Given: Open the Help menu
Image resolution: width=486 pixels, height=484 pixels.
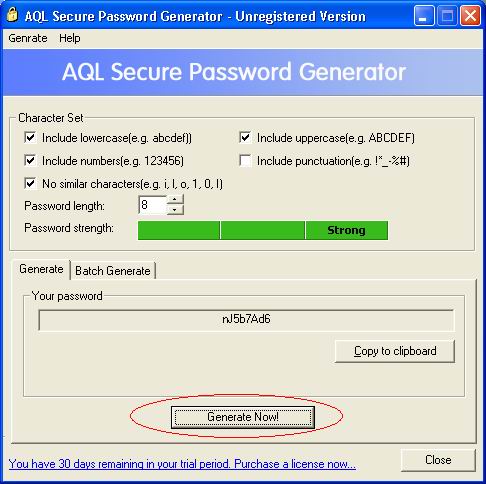Looking at the screenshot, I should coord(70,38).
